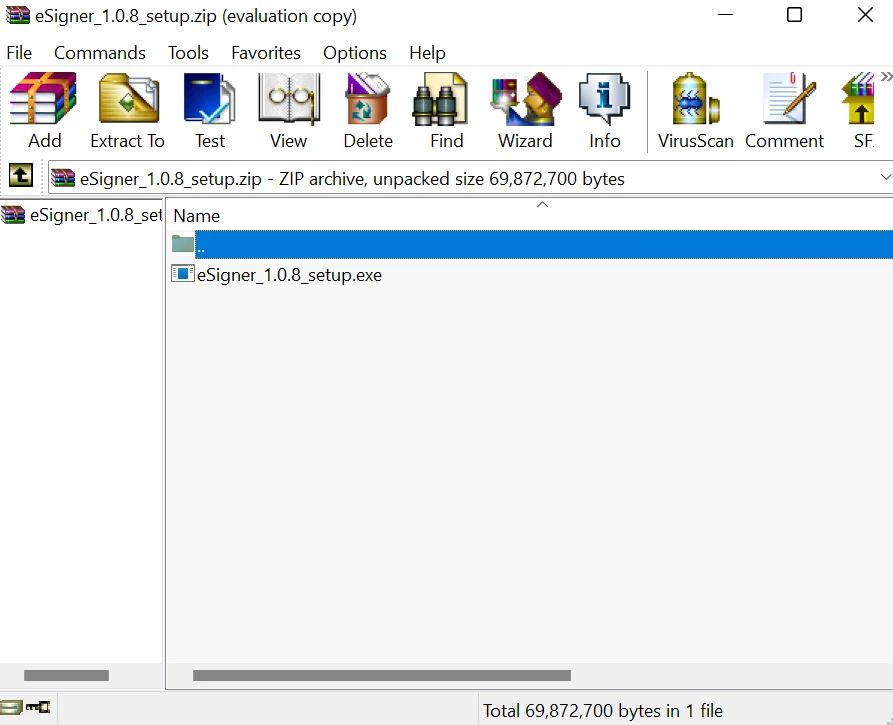
Task: Show archive Info
Action: click(x=604, y=100)
